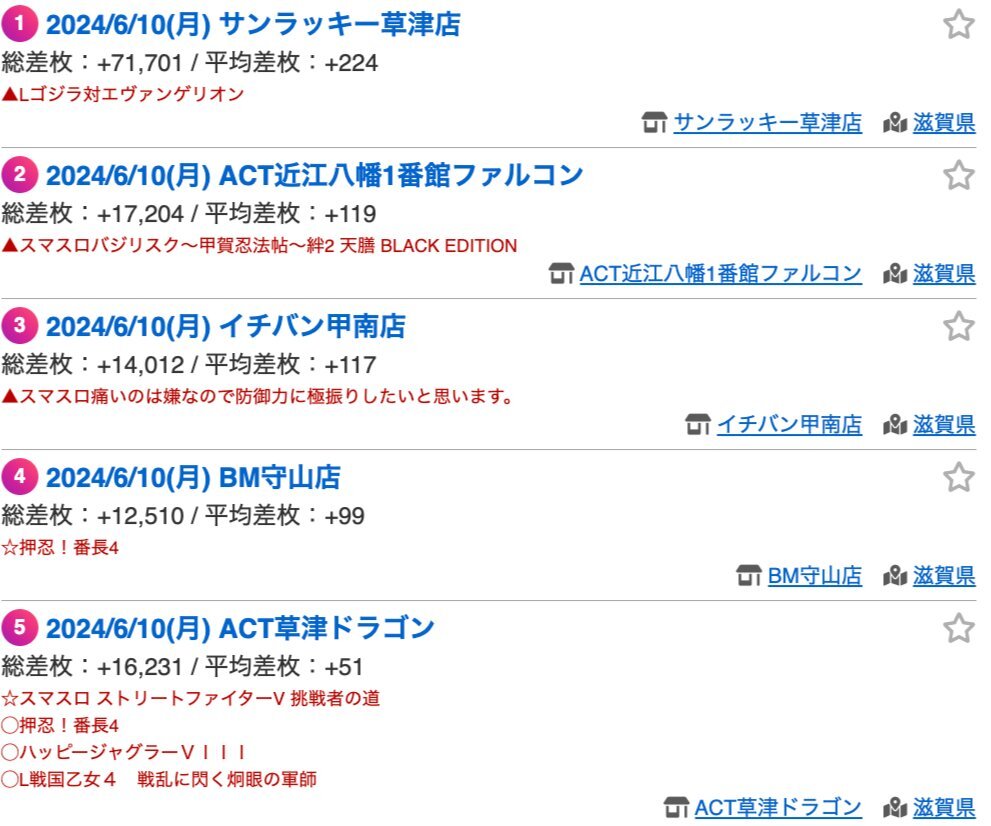Click 滋賀県 link in the BM守山店 entry
The height and width of the screenshot is (826, 991).
(944, 576)
